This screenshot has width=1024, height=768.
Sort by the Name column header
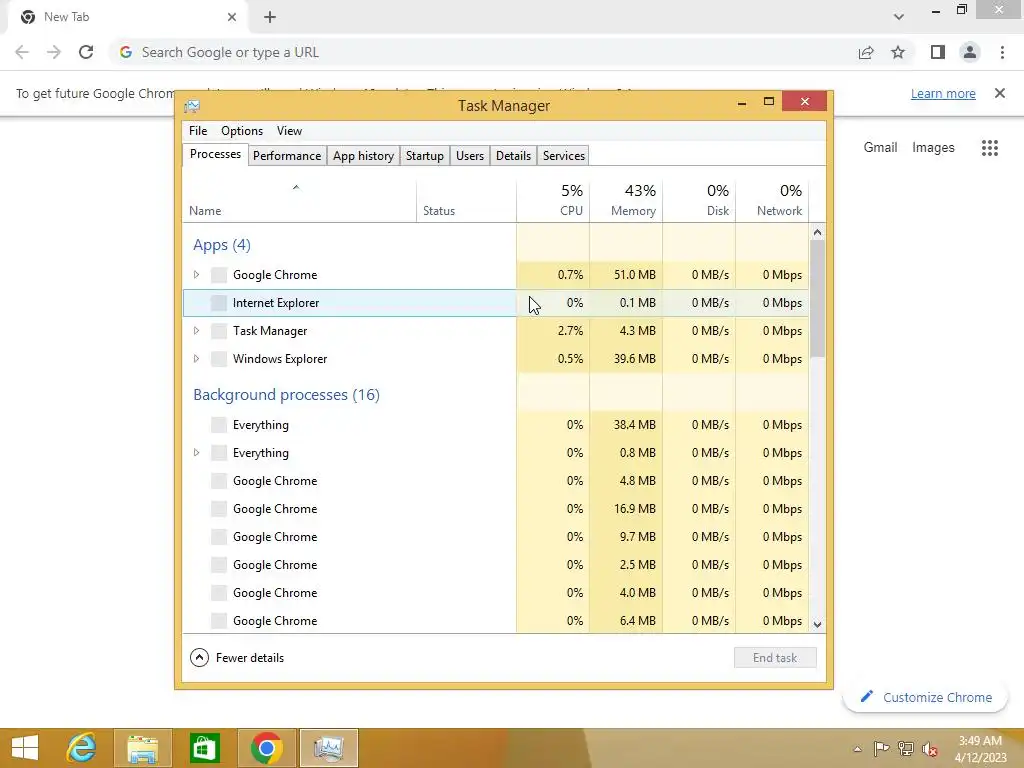click(x=299, y=201)
